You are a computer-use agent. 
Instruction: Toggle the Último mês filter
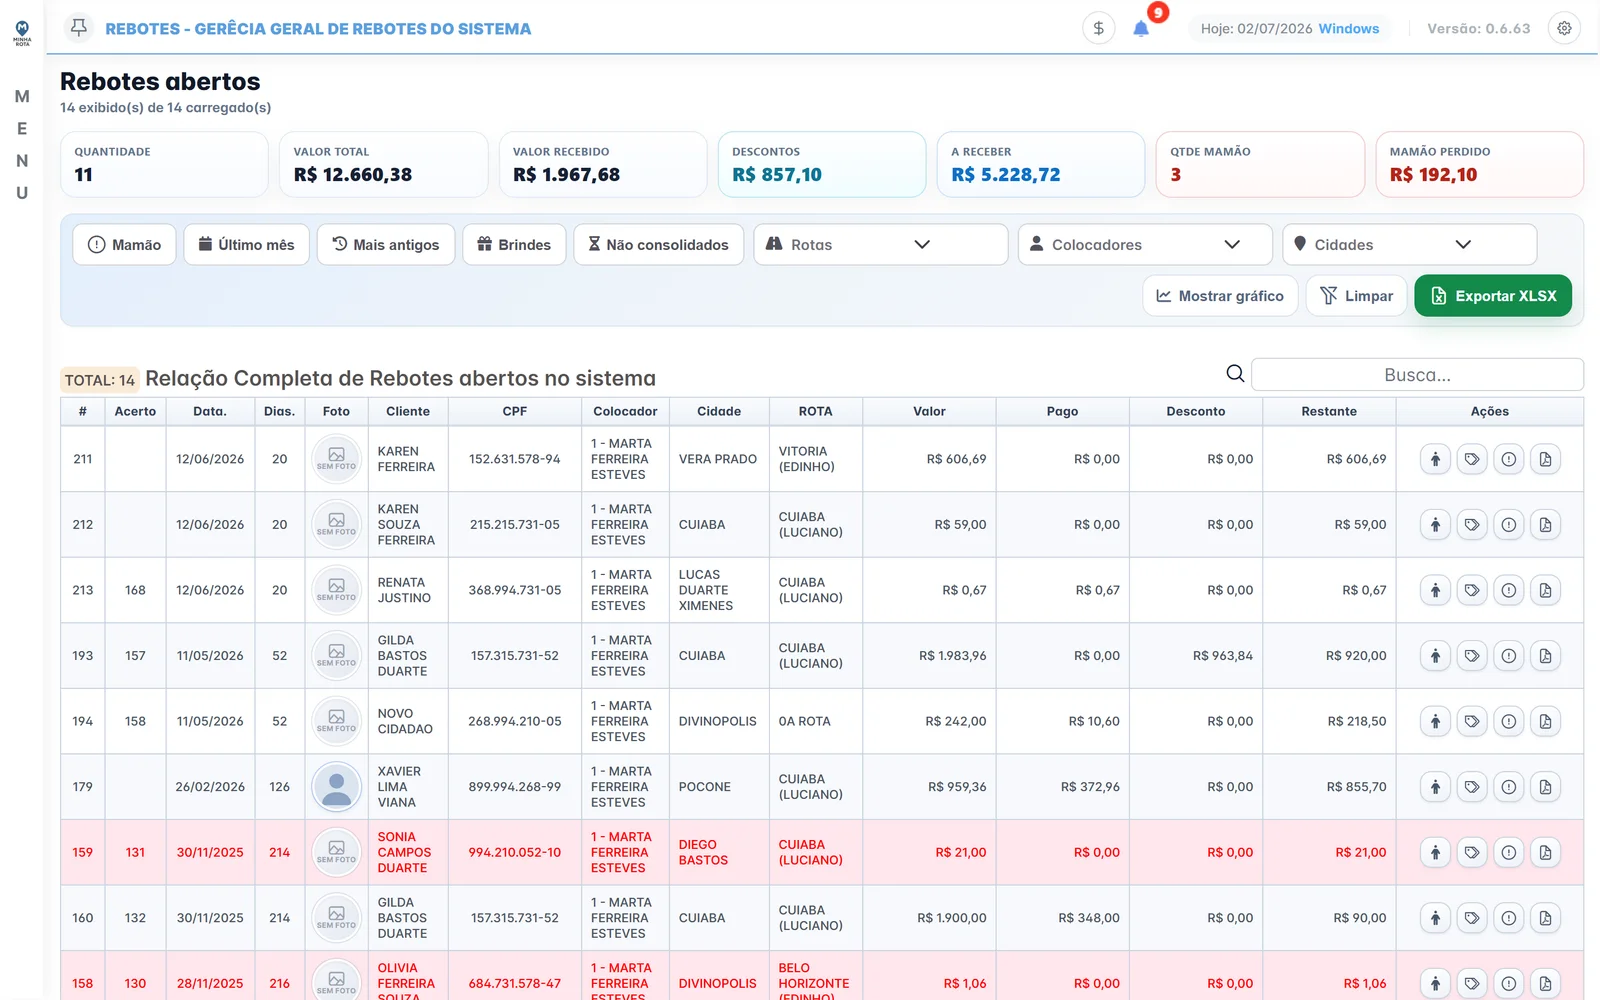point(246,245)
